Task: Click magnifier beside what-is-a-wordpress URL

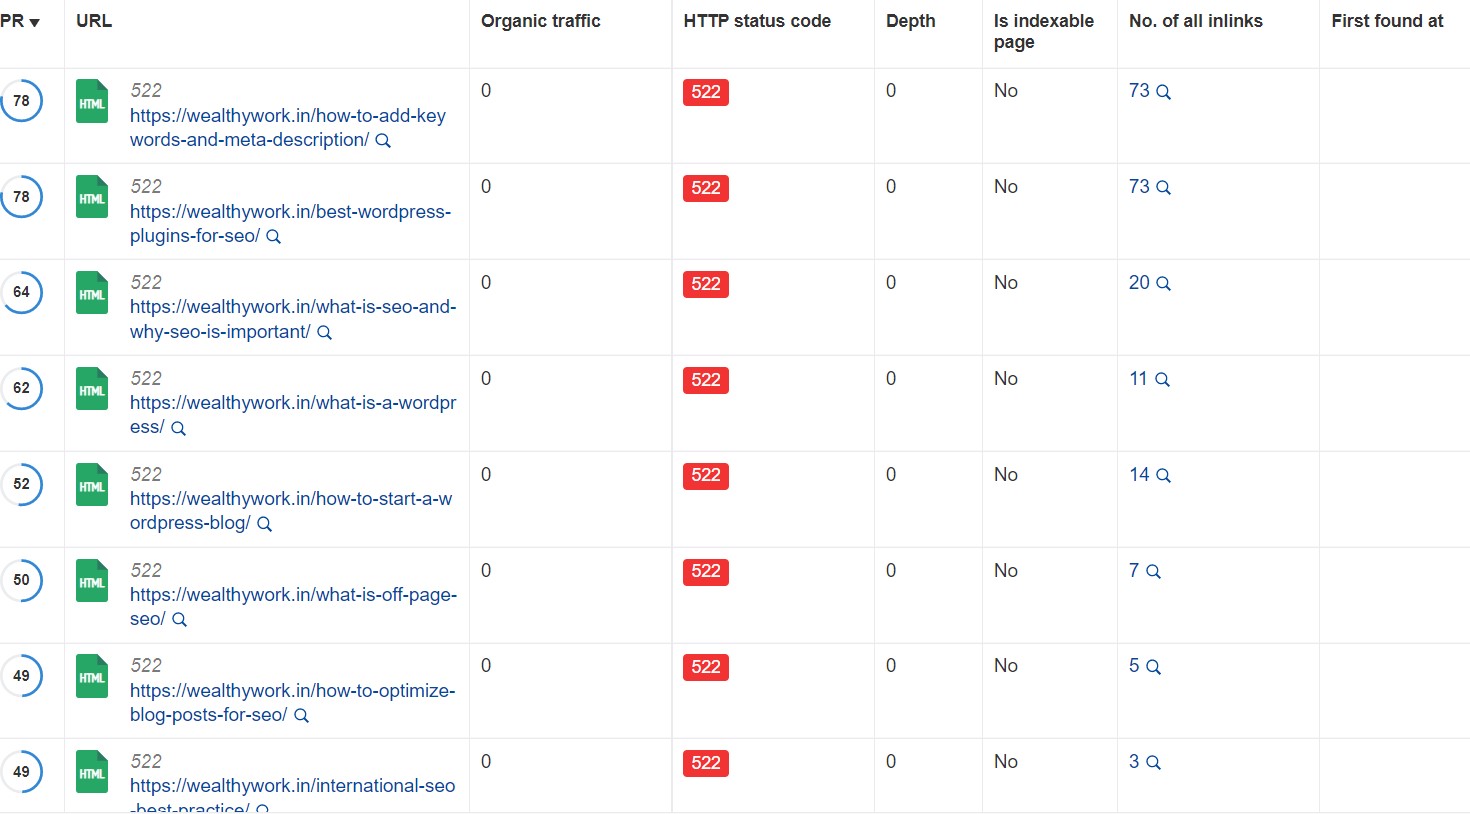Action: click(x=178, y=428)
